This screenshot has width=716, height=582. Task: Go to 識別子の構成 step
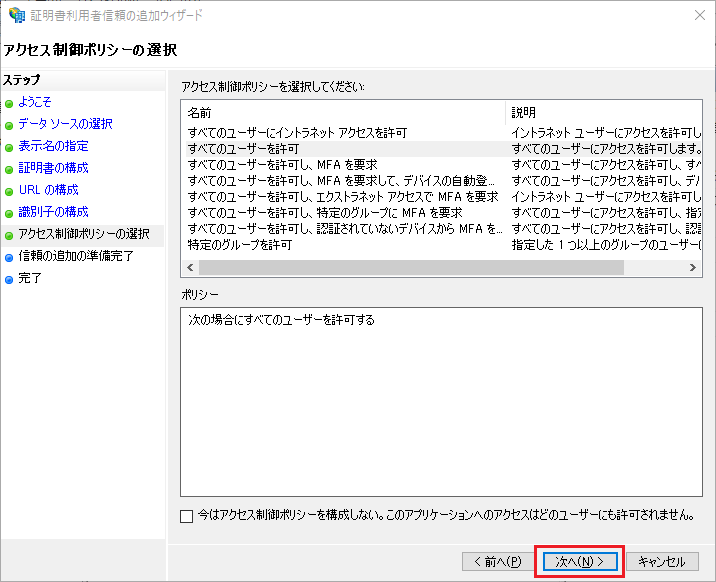tap(53, 211)
